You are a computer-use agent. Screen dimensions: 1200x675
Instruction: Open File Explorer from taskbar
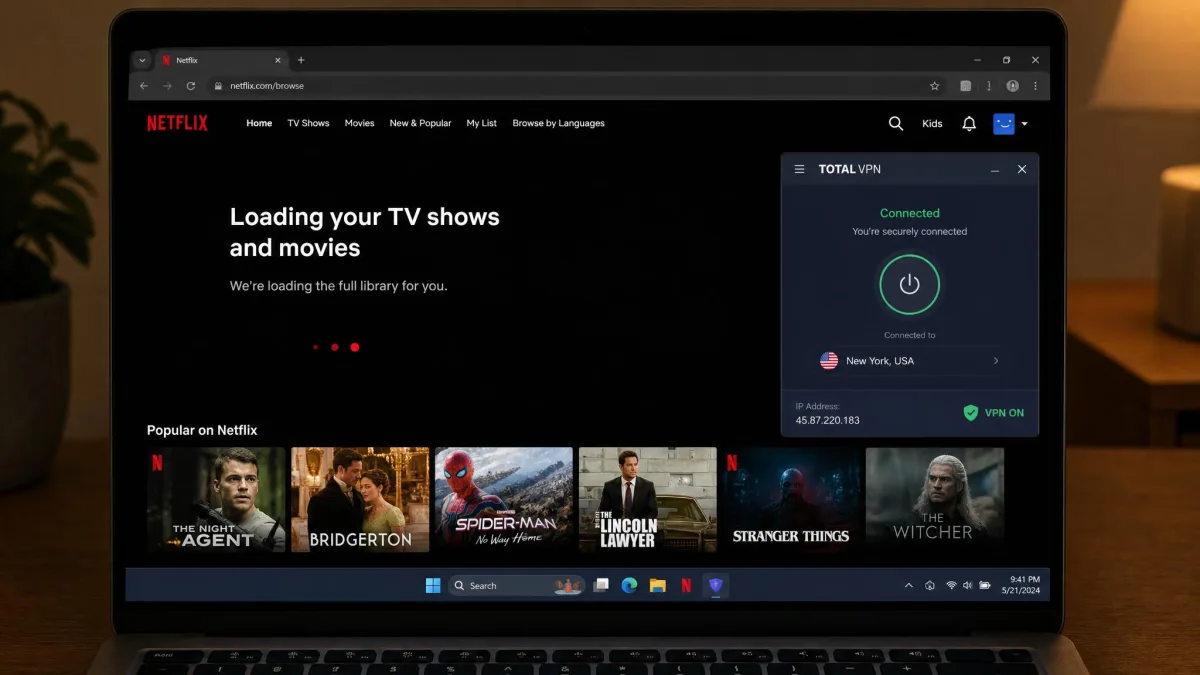657,586
